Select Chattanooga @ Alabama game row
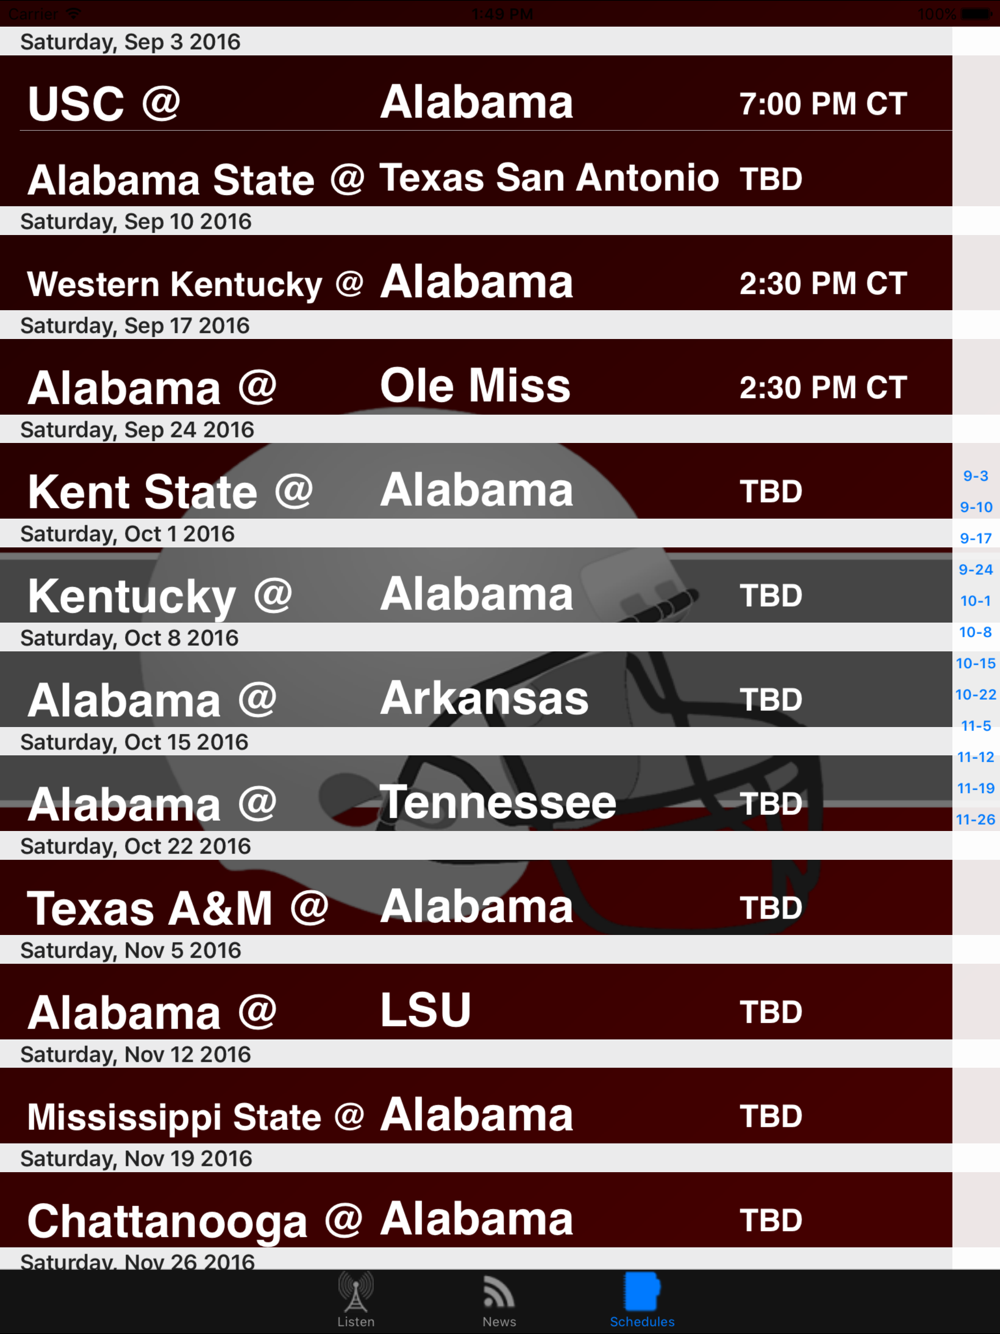Image resolution: width=1000 pixels, height=1334 pixels. click(476, 1209)
